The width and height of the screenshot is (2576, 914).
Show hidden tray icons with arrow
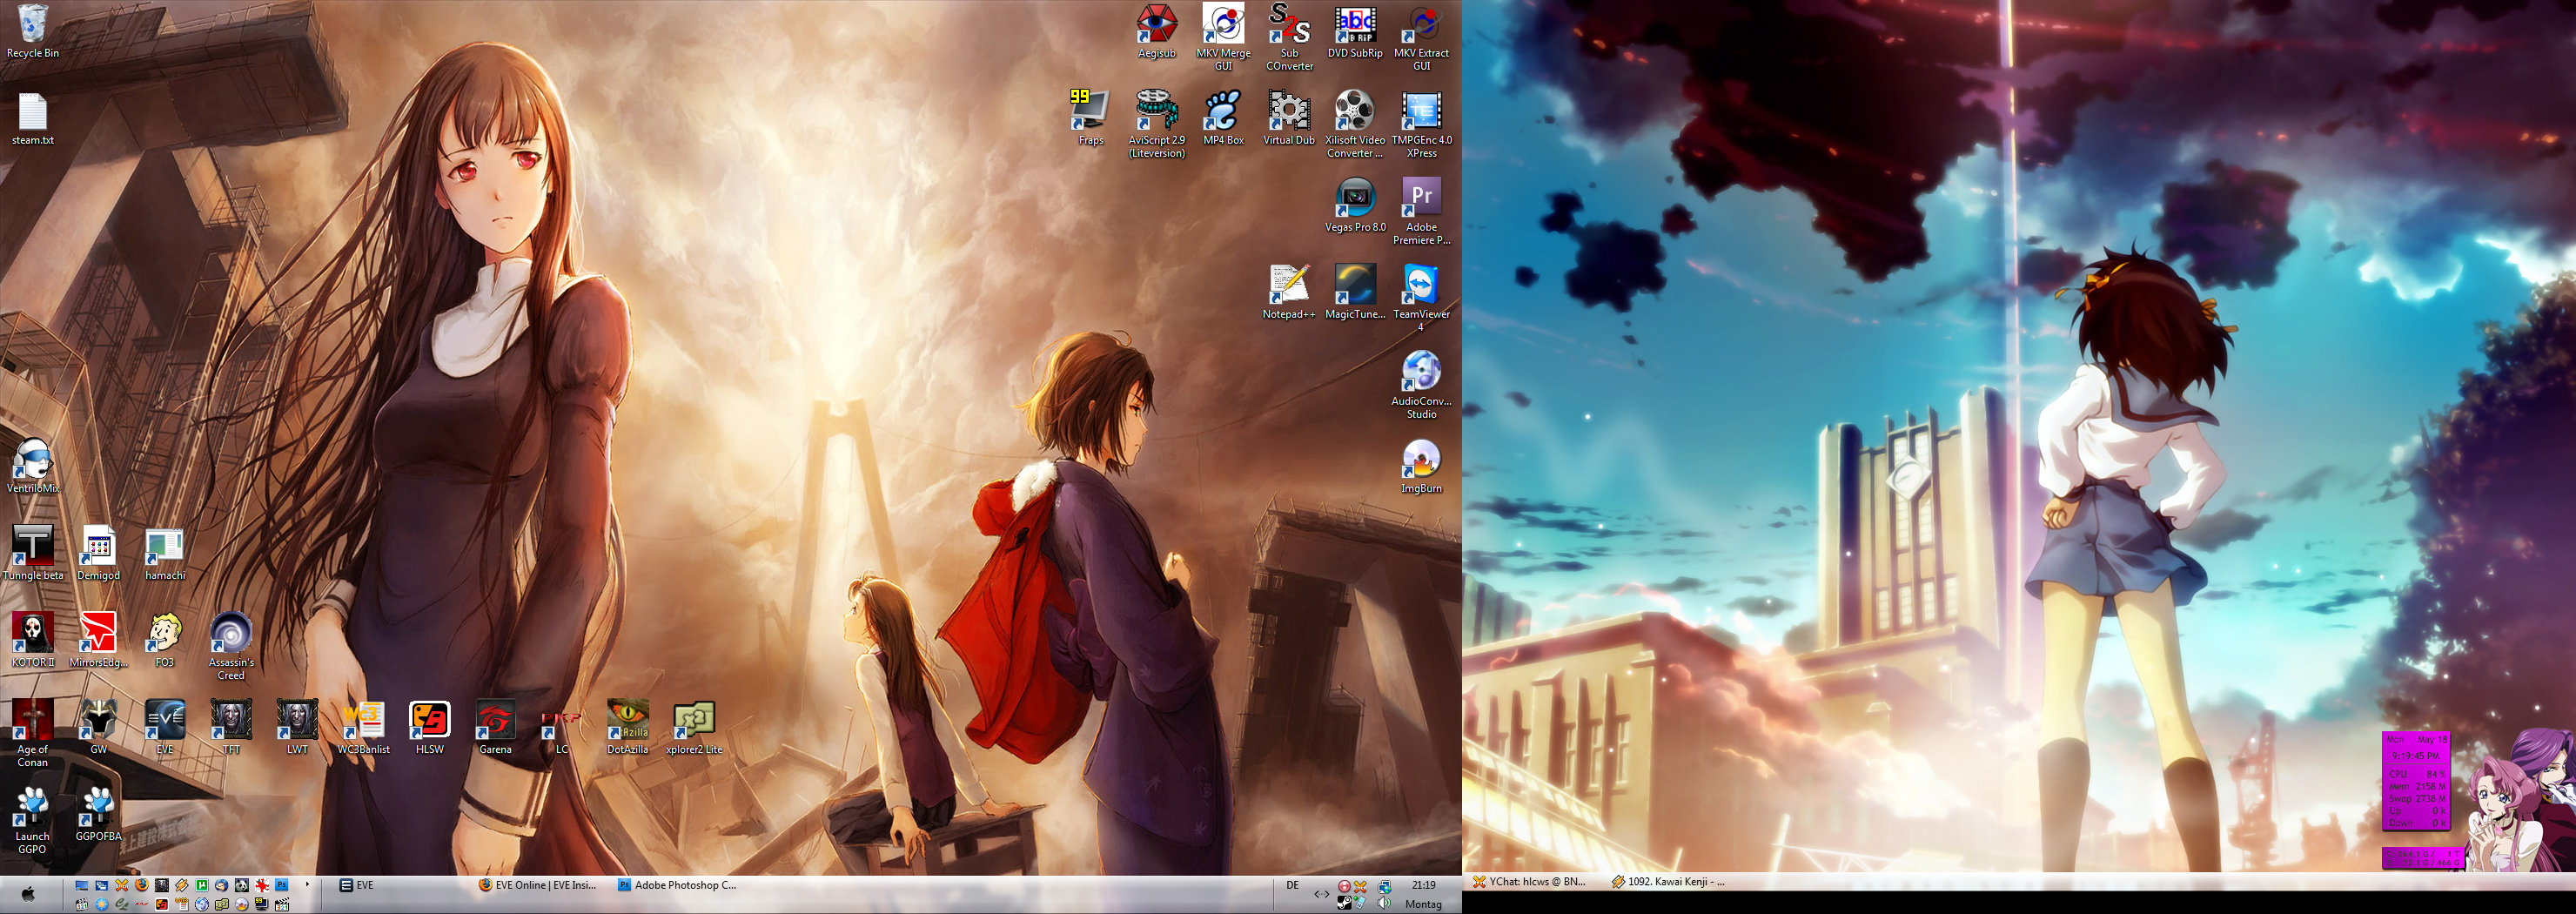pyautogui.click(x=1321, y=894)
